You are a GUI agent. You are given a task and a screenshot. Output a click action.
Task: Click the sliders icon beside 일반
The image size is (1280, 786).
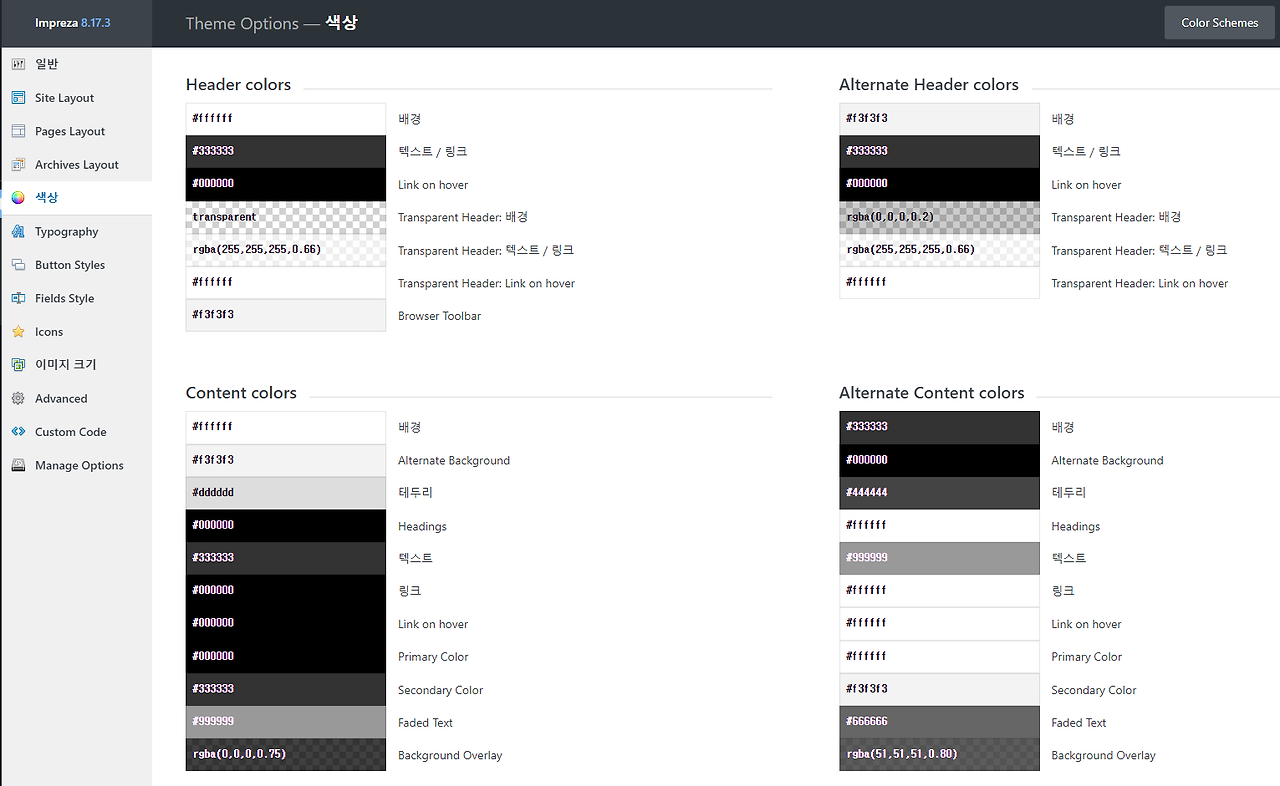18,64
